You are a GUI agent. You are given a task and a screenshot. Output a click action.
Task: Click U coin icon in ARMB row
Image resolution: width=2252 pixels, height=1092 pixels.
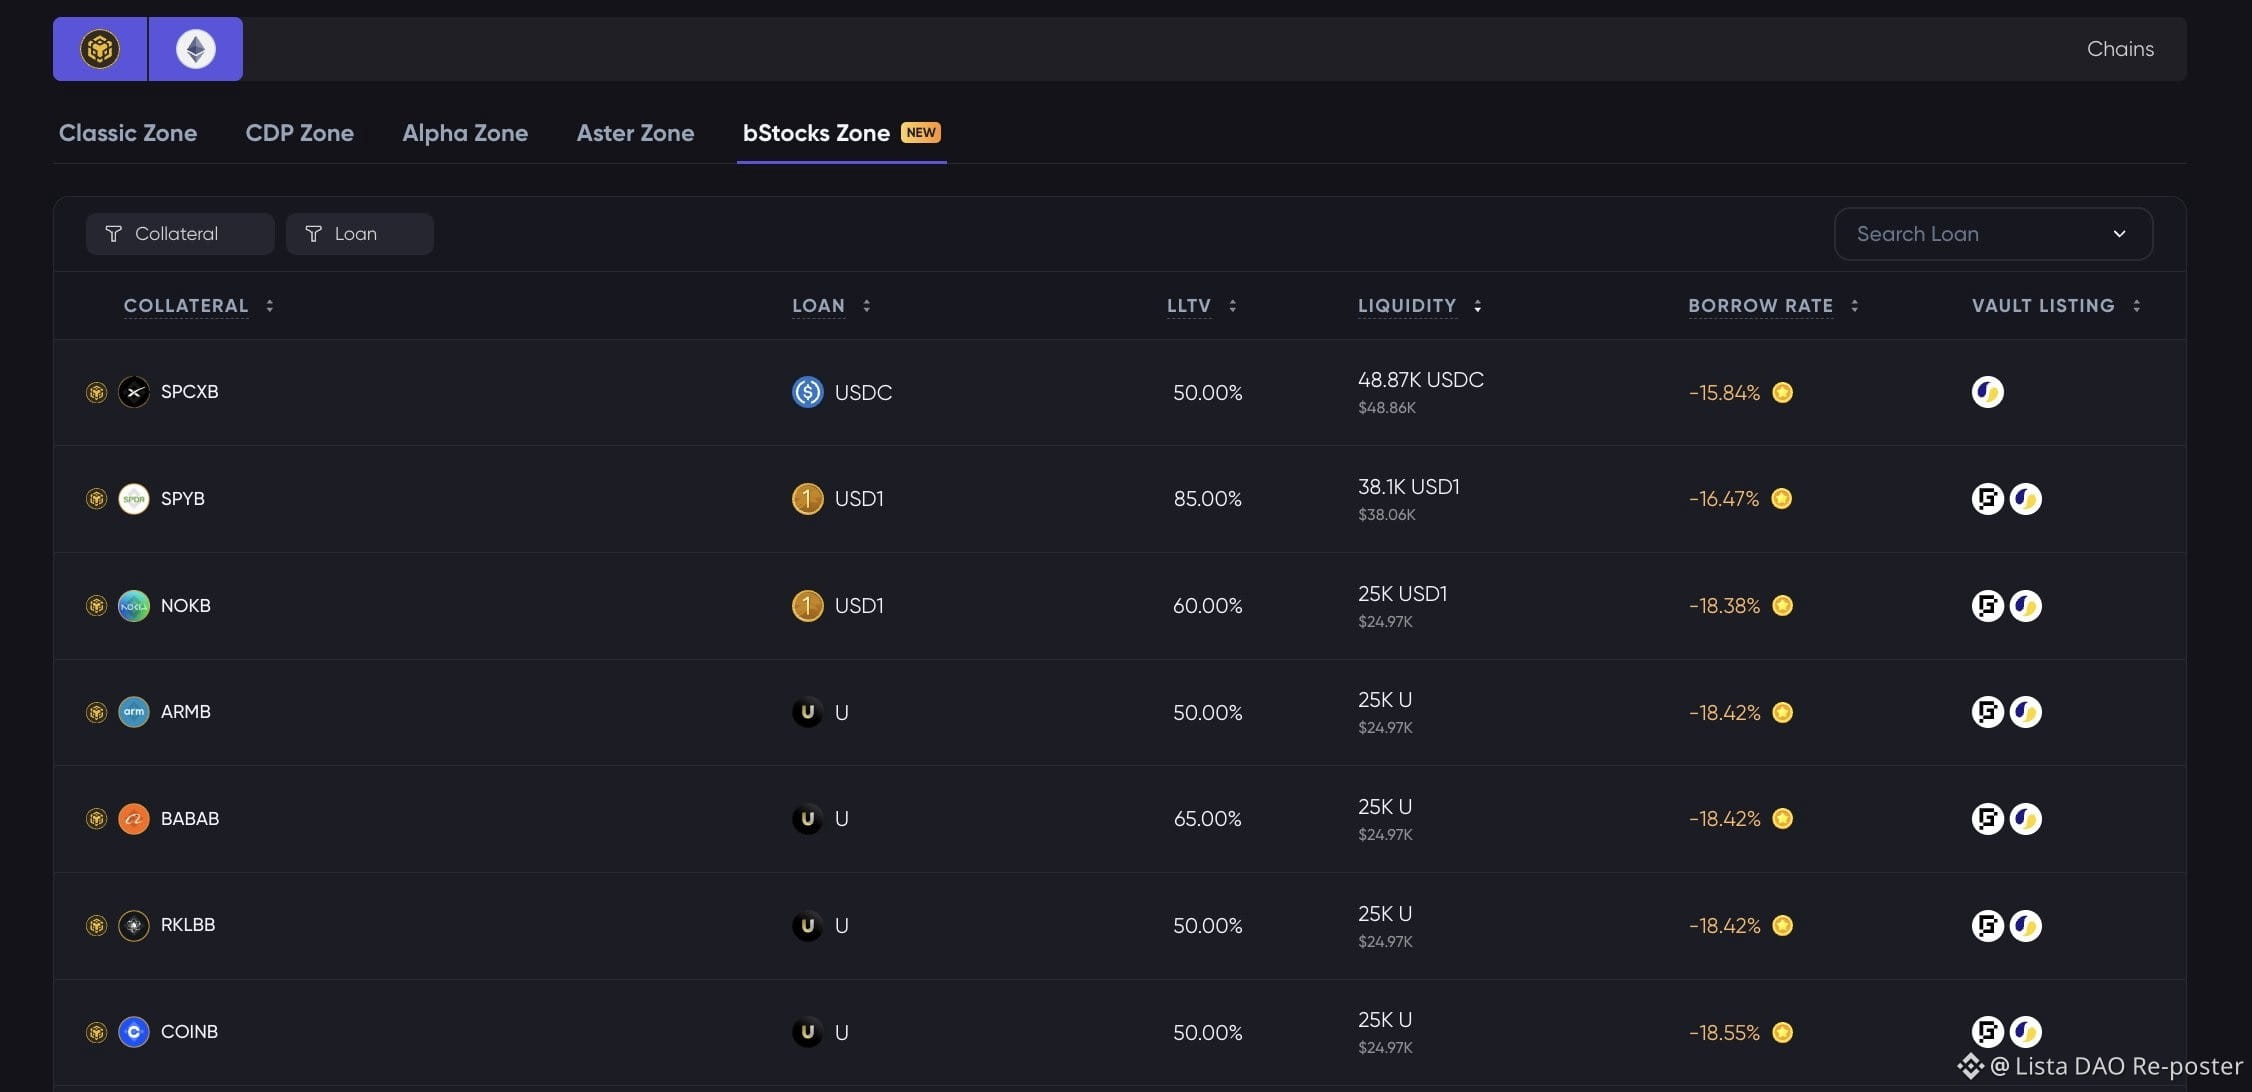coord(808,712)
